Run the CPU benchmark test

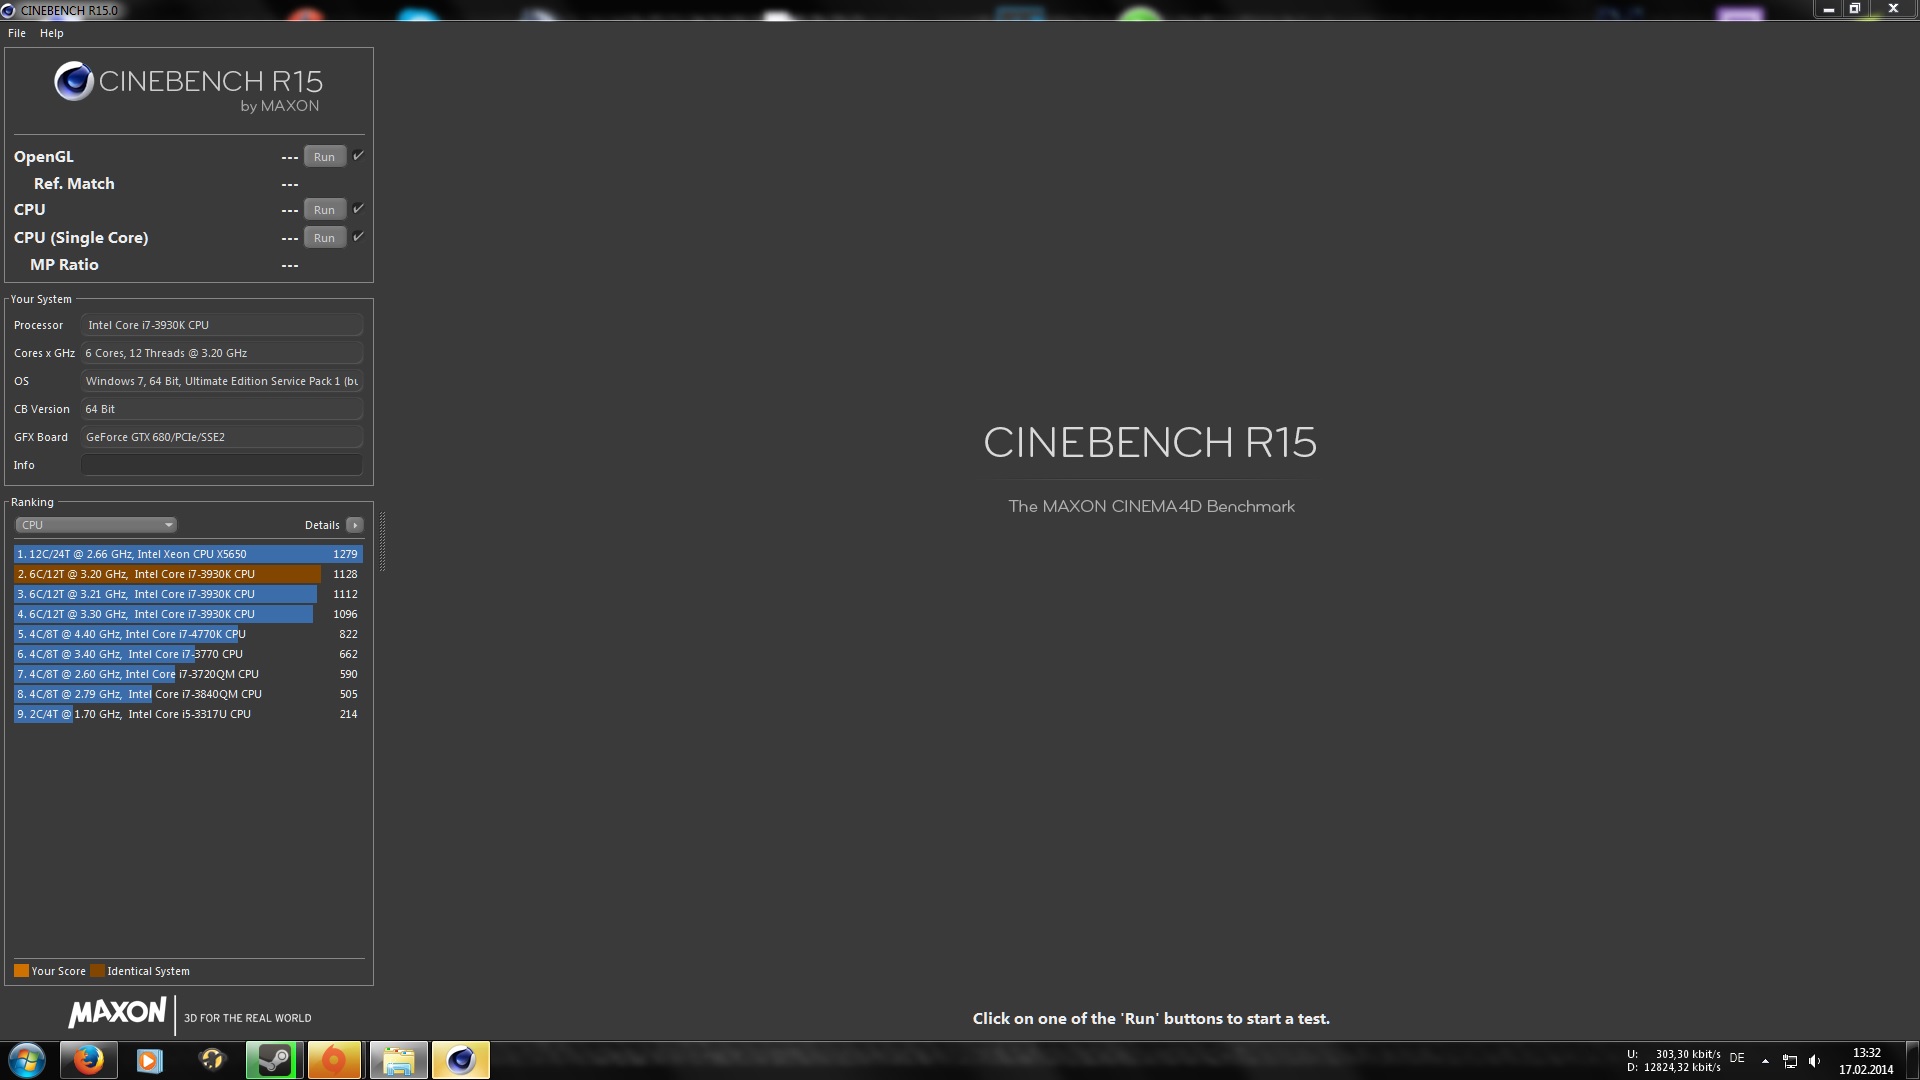[x=324, y=210]
